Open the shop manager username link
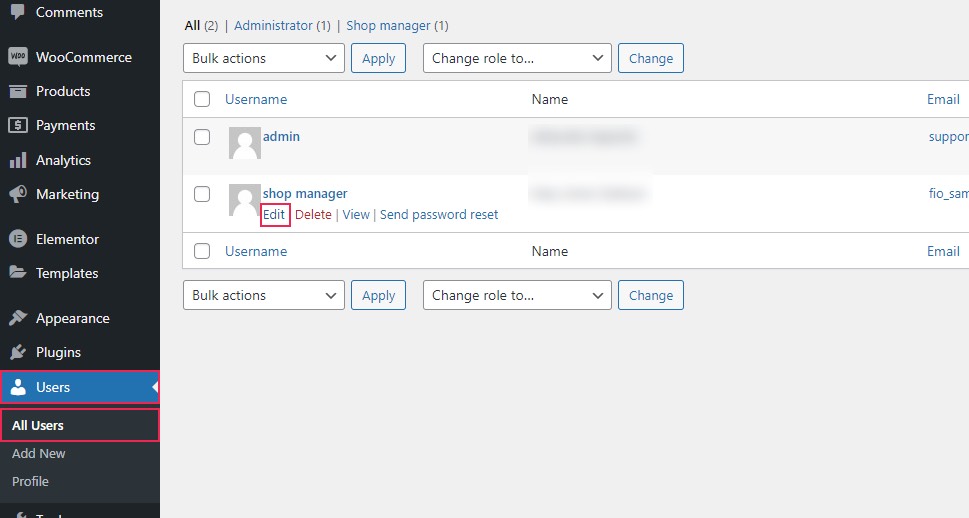Screen dimensions: 969x518 coord(305,193)
